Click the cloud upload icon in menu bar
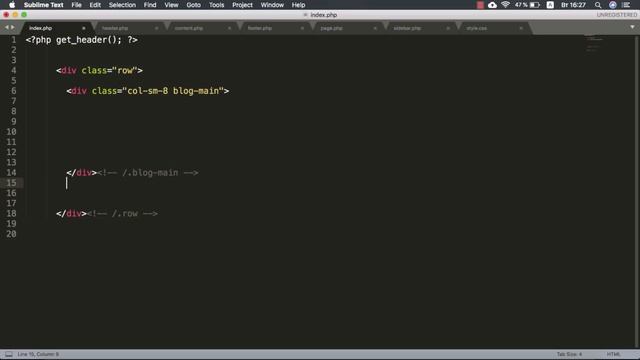 [x=492, y=5]
